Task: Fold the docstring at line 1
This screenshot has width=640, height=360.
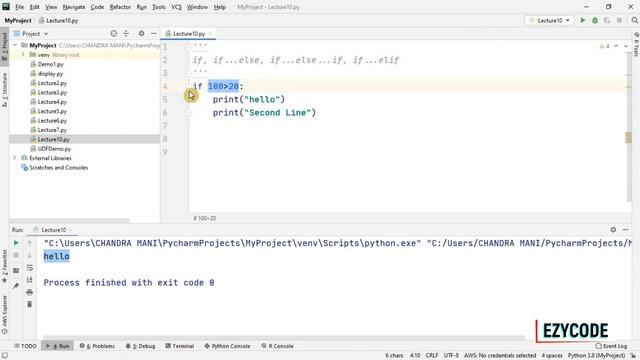Action: (x=189, y=47)
